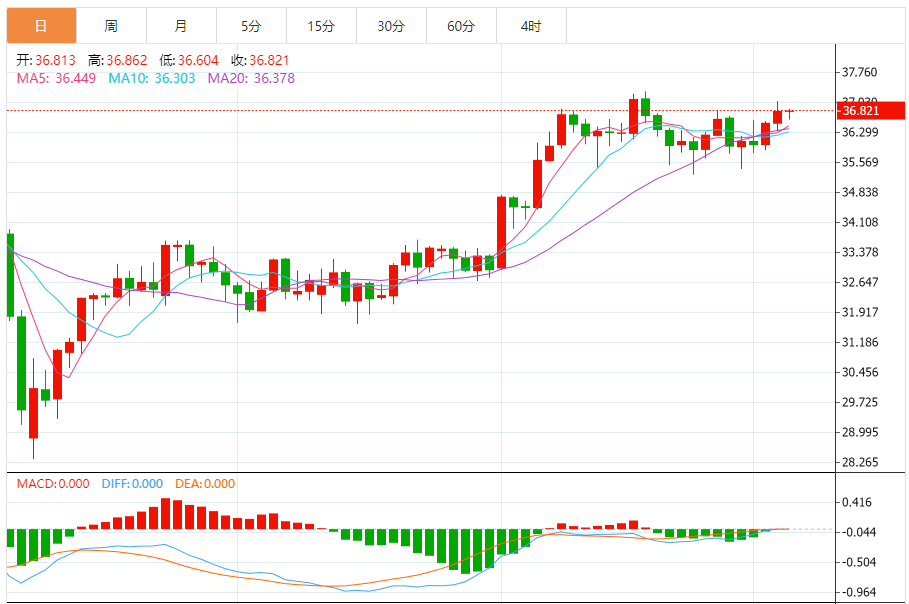
Task: Click the MA10: 36.303 indicator text
Action: point(152,78)
